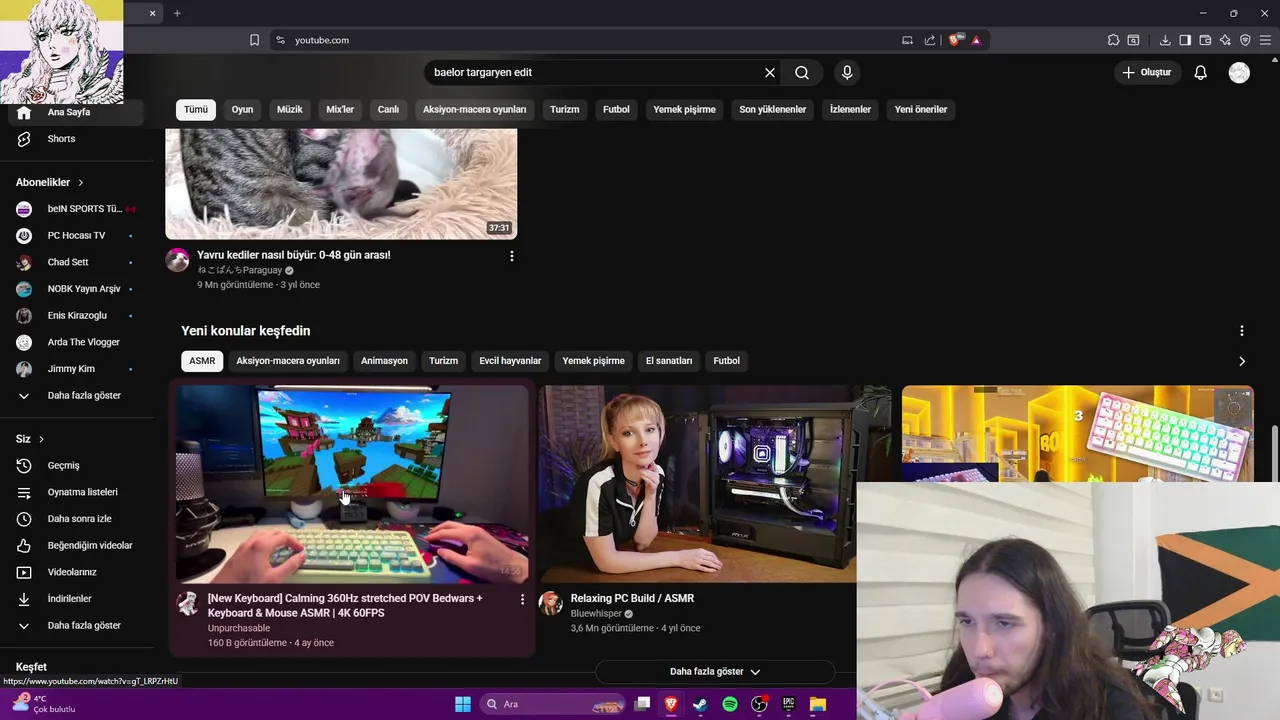This screenshot has width=1280, height=720.
Task: Open Chad Sett subscription channel
Action: pyautogui.click(x=76, y=262)
